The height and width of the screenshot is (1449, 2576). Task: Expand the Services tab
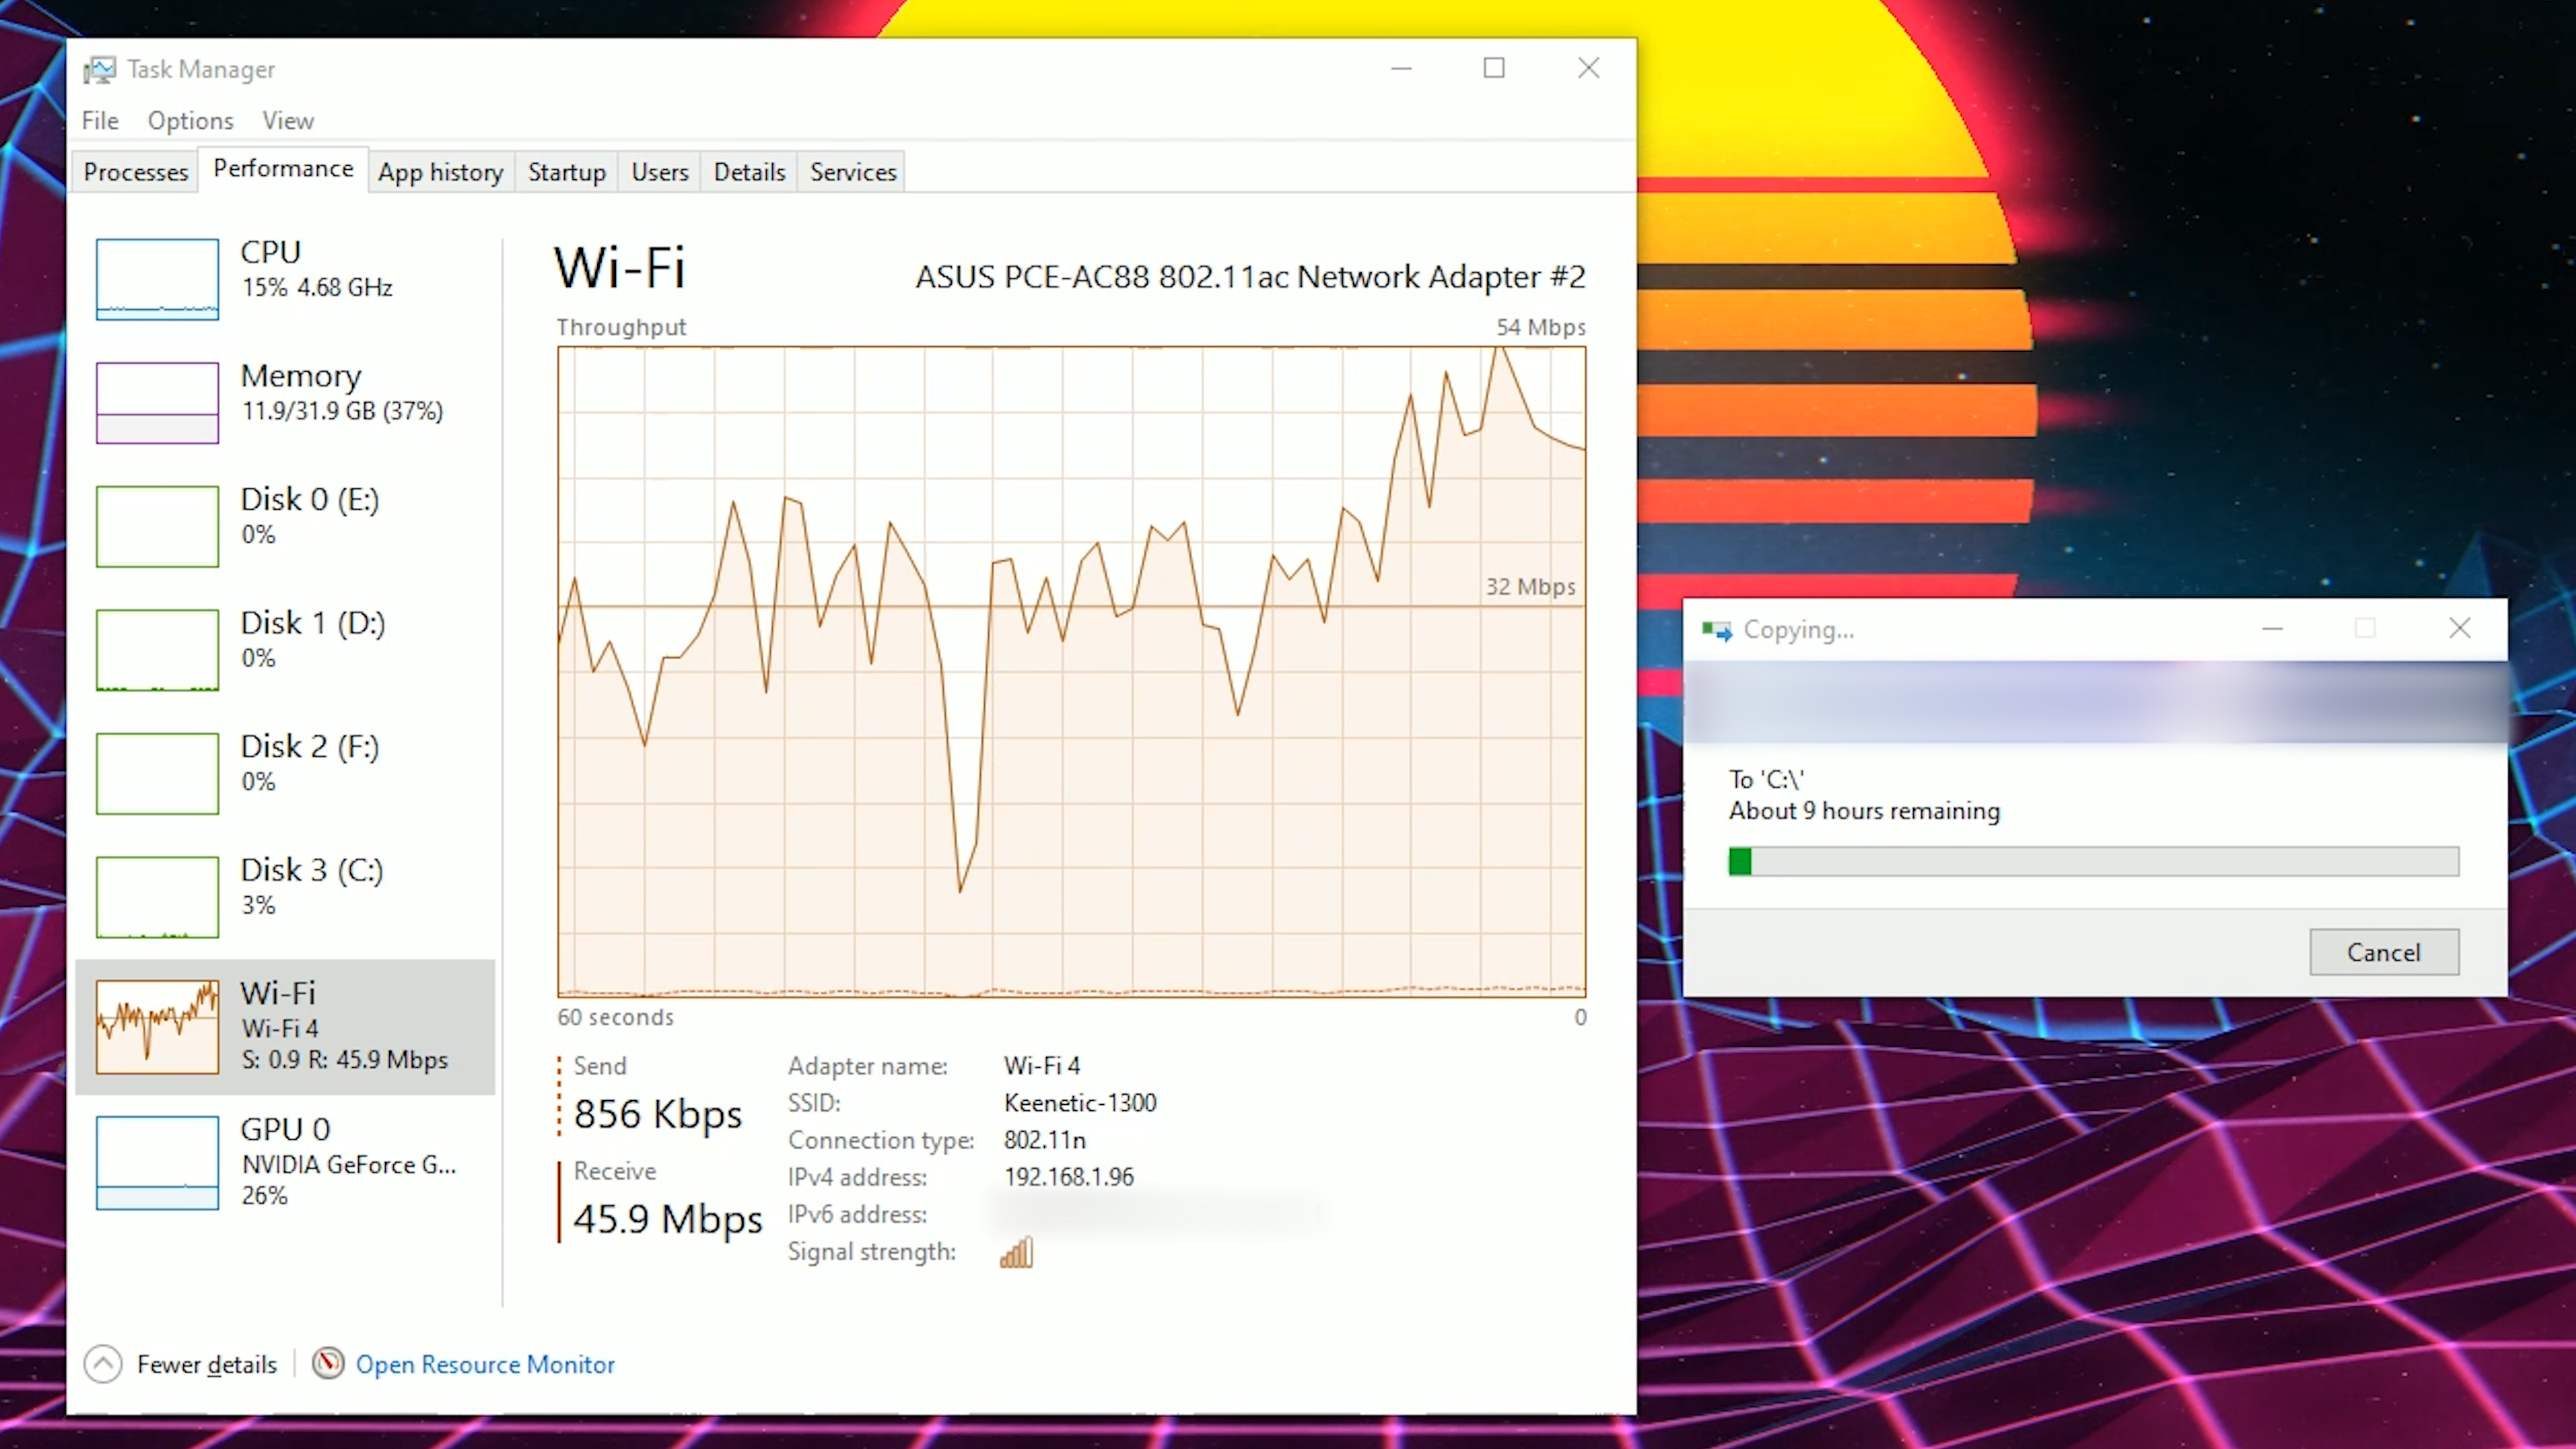[x=853, y=172]
